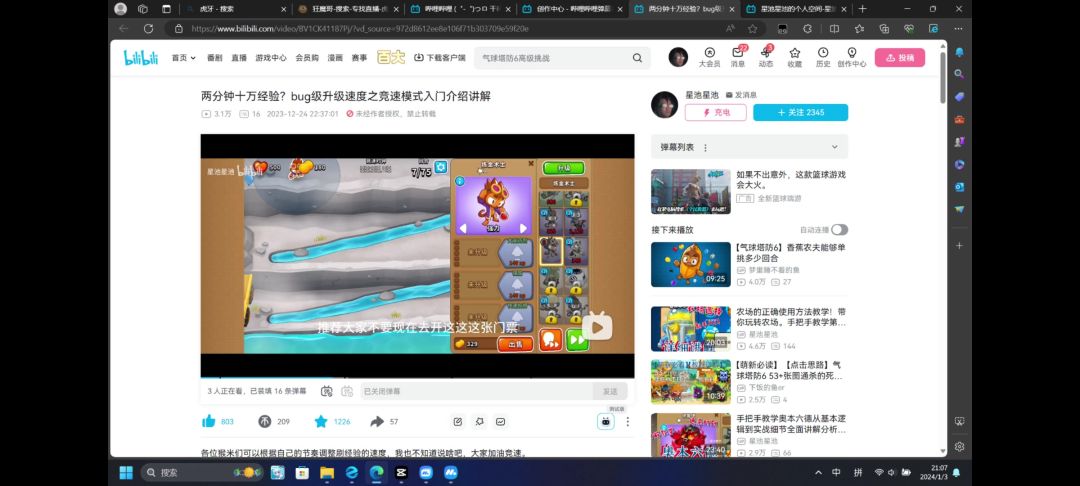
Task: Click the 发消息 link beside uploader name
Action: 741,94
